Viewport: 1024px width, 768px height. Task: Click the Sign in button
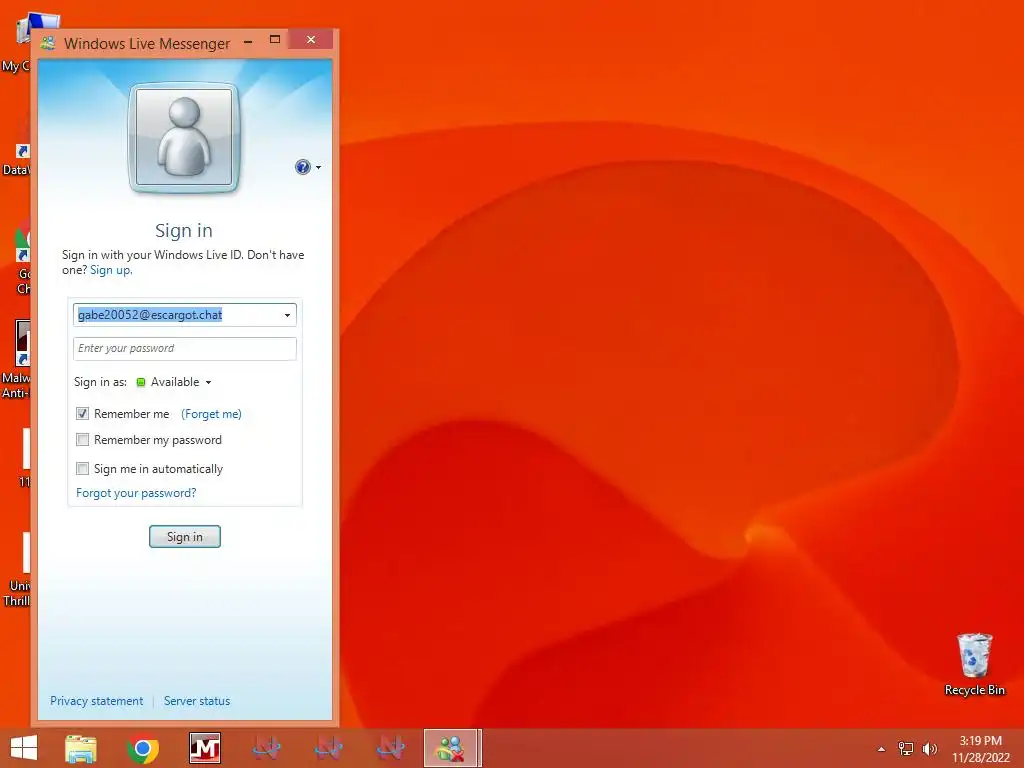tap(185, 537)
